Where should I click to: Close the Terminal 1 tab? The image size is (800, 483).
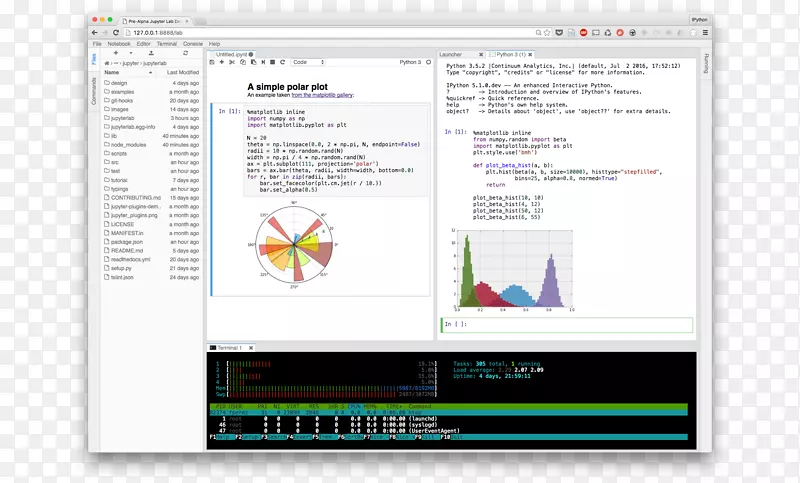pyautogui.click(x=251, y=348)
